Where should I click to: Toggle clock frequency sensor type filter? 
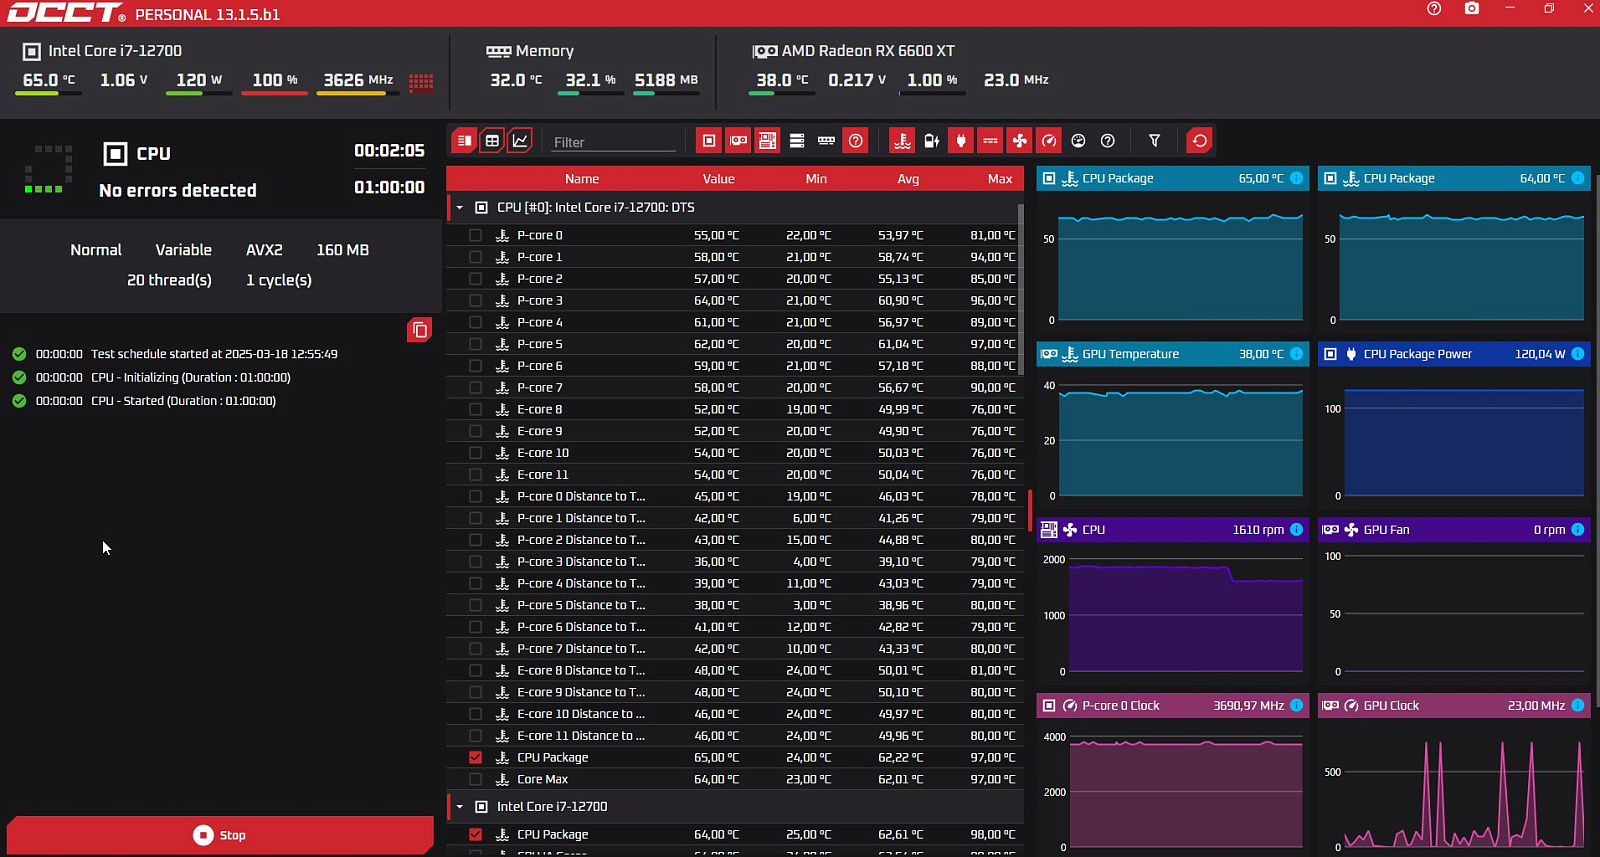click(1049, 141)
